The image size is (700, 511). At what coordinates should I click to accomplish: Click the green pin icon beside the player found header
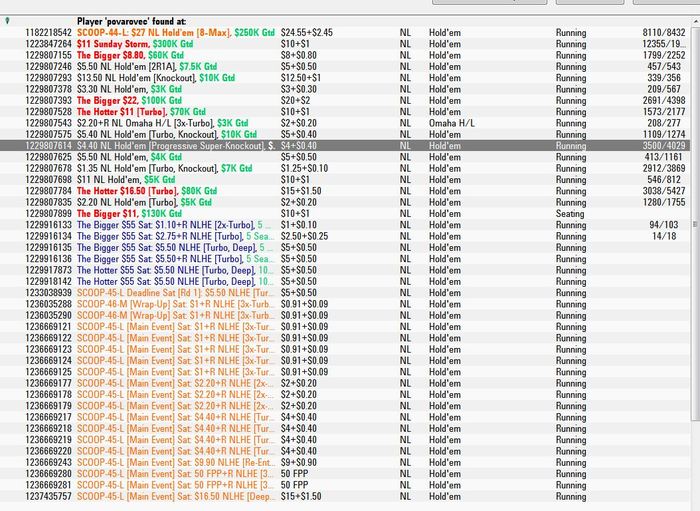7,21
